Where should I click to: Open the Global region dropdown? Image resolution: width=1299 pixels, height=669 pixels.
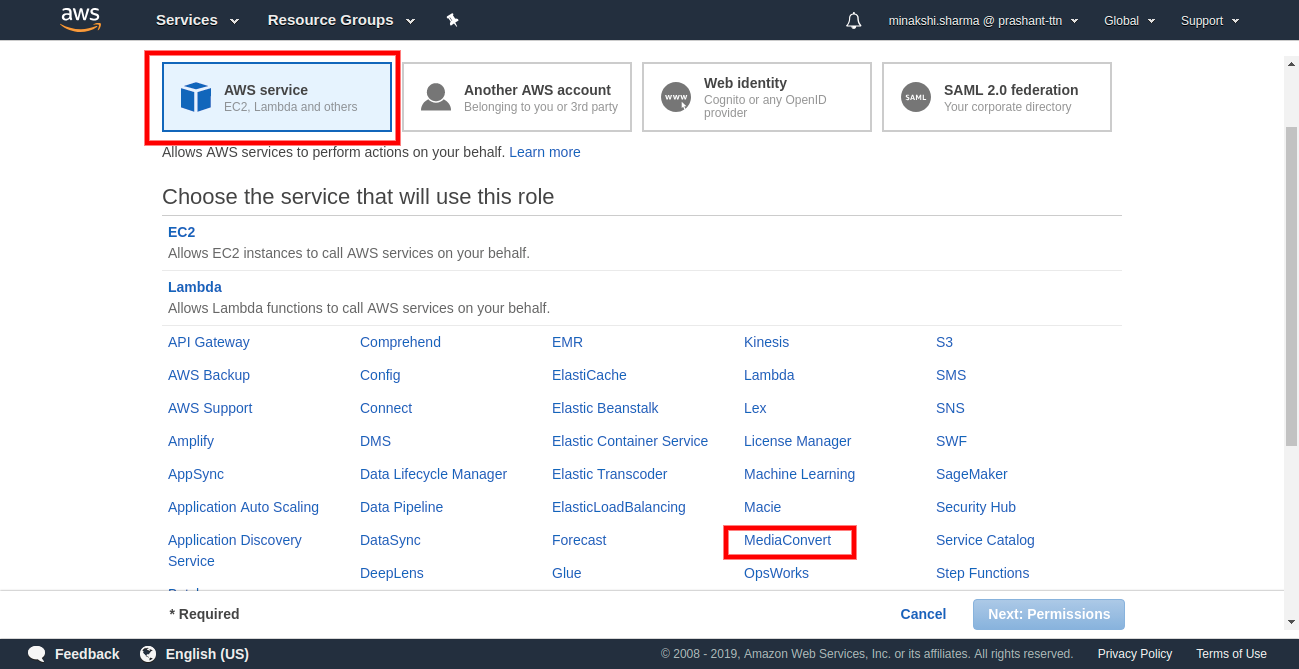(x=1130, y=20)
